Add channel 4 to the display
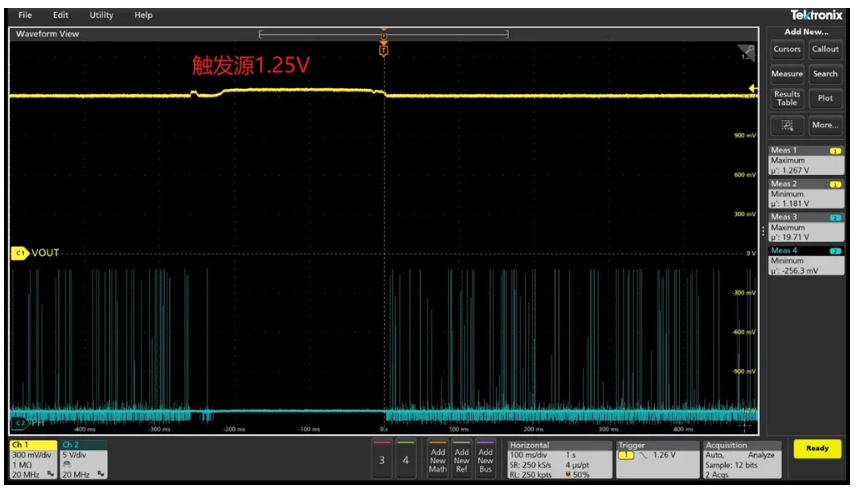This screenshot has height=488, width=856. pyautogui.click(x=405, y=459)
